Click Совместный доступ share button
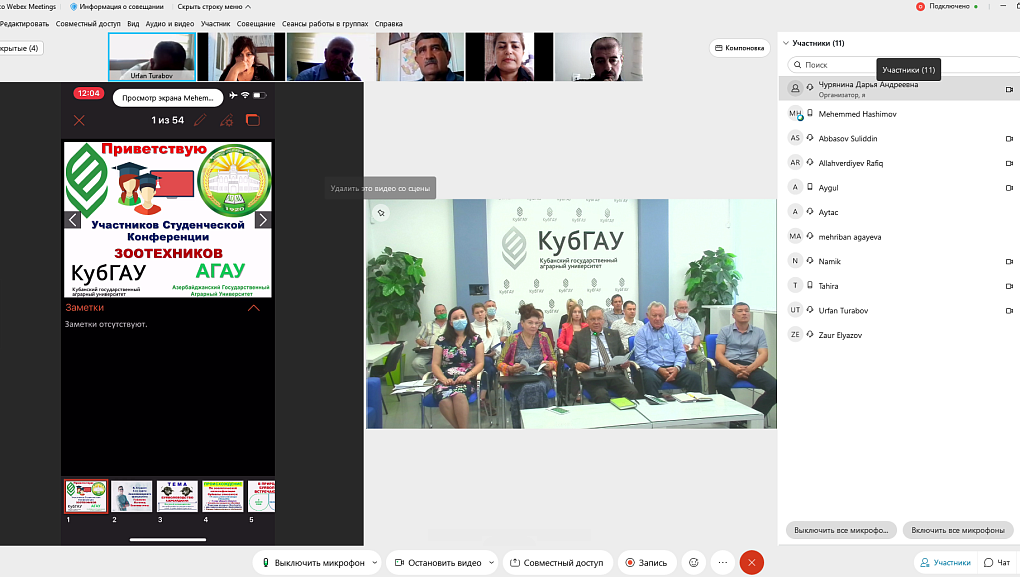The height and width of the screenshot is (577, 1020). tap(557, 563)
